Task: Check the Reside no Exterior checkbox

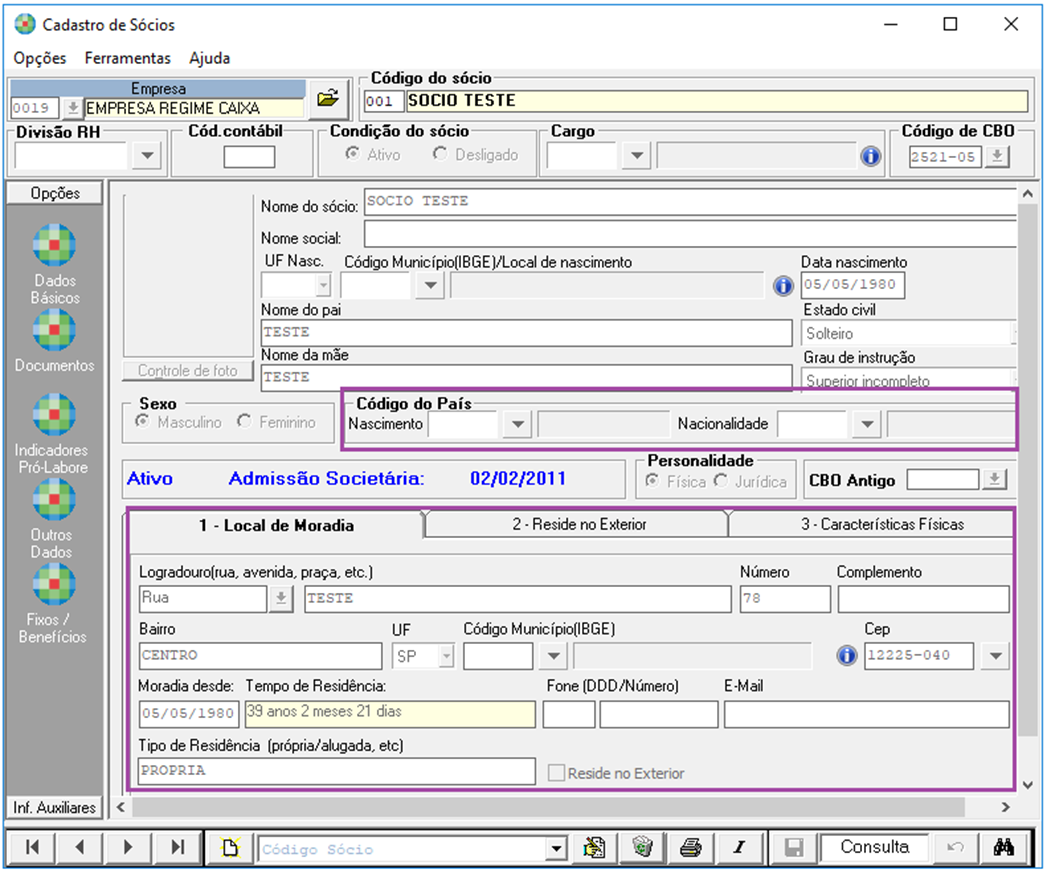Action: 556,773
